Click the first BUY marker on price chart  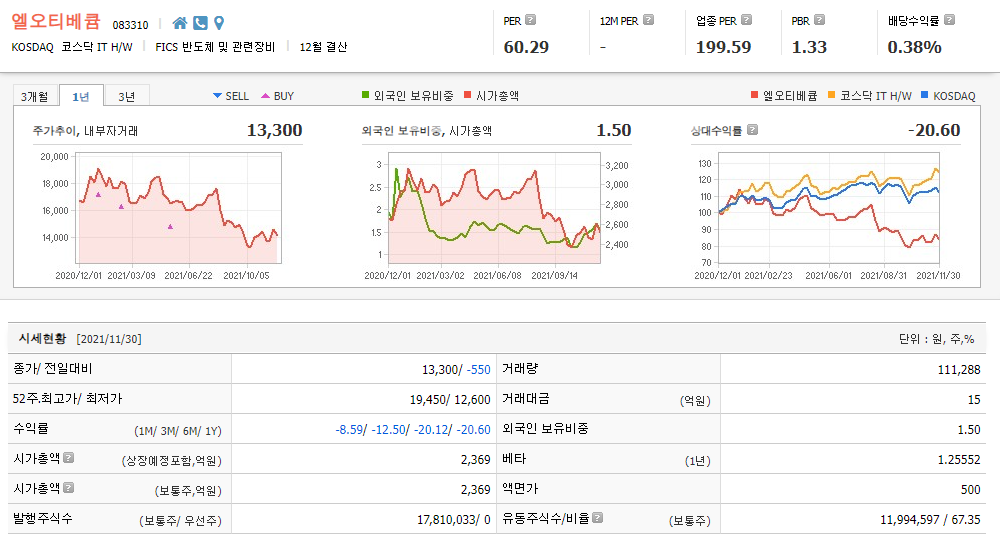click(x=98, y=195)
